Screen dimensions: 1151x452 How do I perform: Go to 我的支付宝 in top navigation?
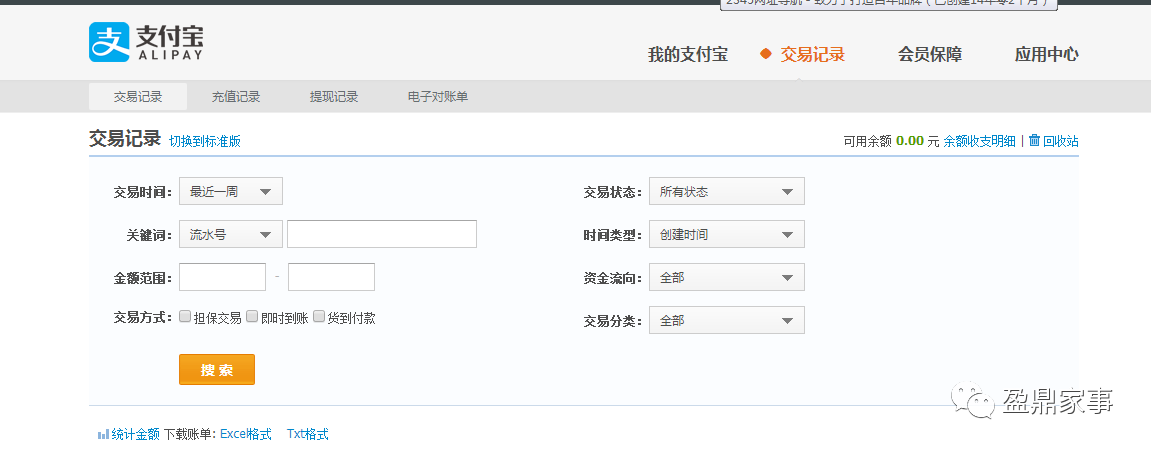point(688,55)
